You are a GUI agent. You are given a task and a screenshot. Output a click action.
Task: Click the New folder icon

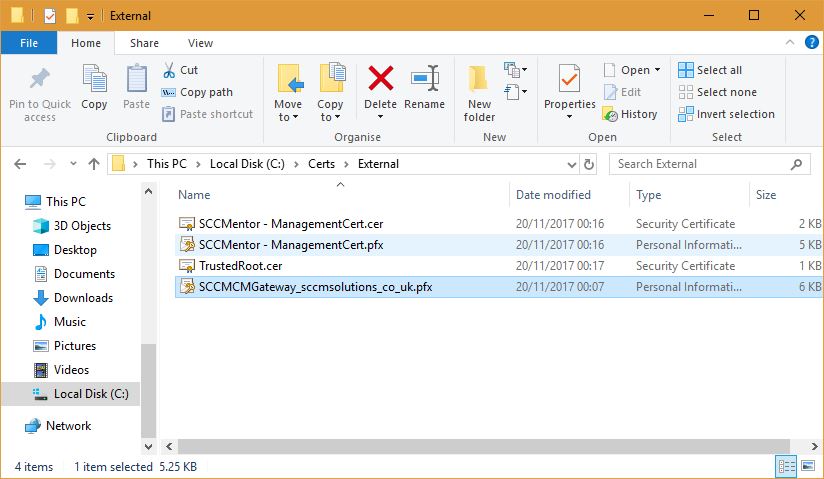pos(479,79)
